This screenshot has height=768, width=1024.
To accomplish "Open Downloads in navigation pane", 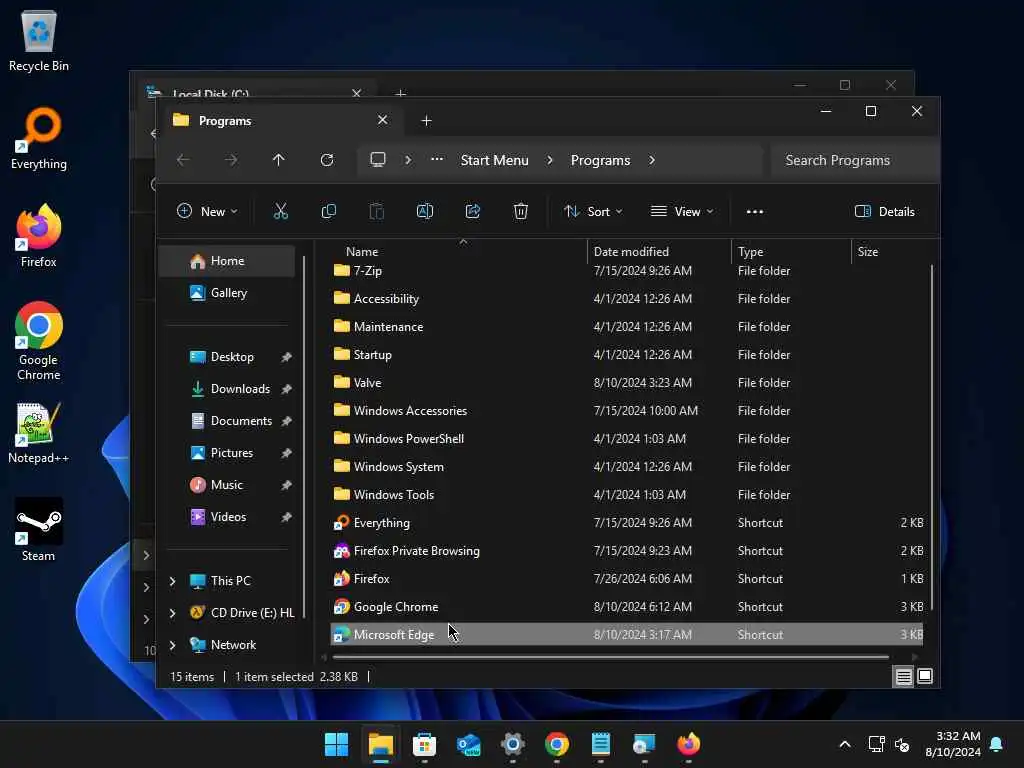I will coord(240,389).
